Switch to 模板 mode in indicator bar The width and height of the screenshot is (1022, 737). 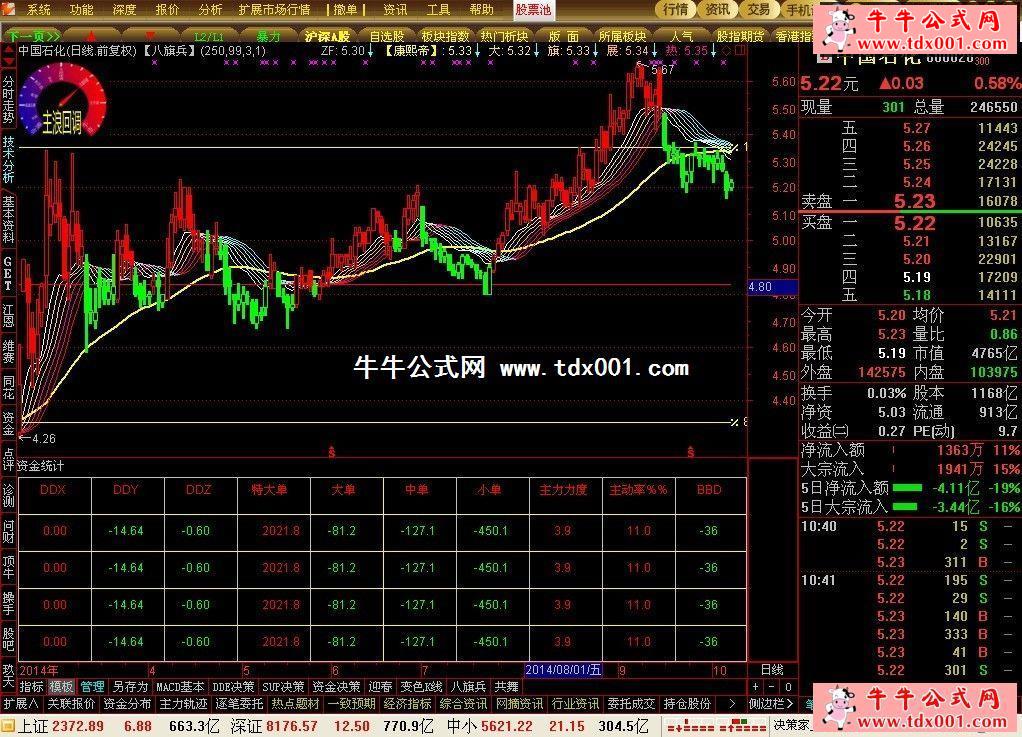tap(62, 687)
